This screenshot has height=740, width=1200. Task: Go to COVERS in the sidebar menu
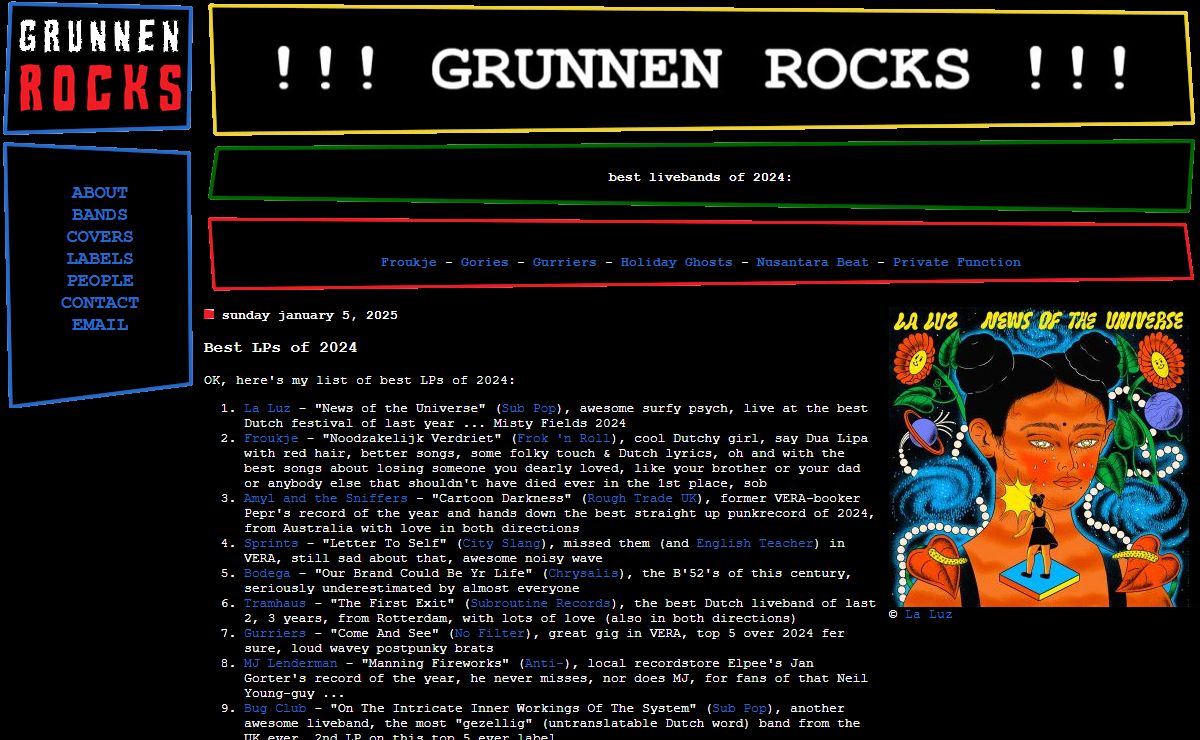click(x=100, y=237)
